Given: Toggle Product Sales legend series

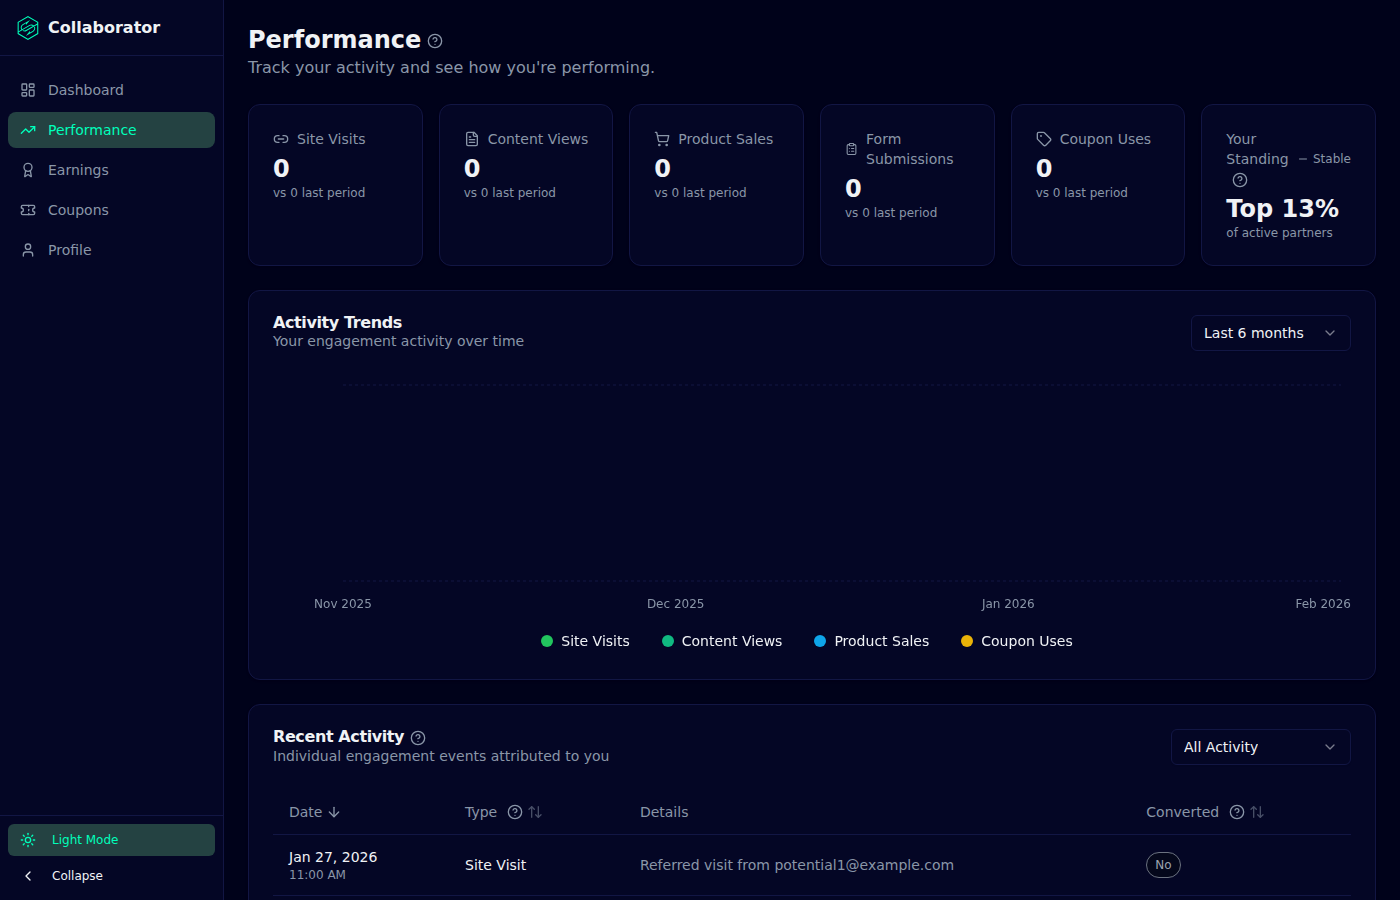Looking at the screenshot, I should 871,641.
